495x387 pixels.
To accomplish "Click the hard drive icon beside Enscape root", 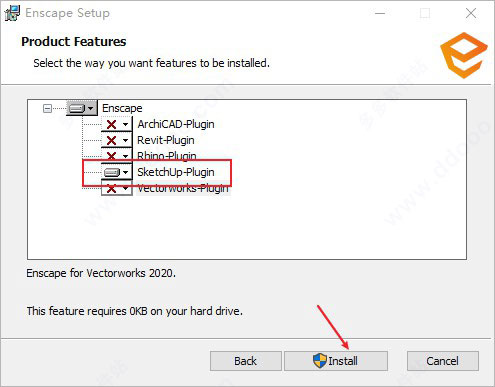I will coord(77,108).
